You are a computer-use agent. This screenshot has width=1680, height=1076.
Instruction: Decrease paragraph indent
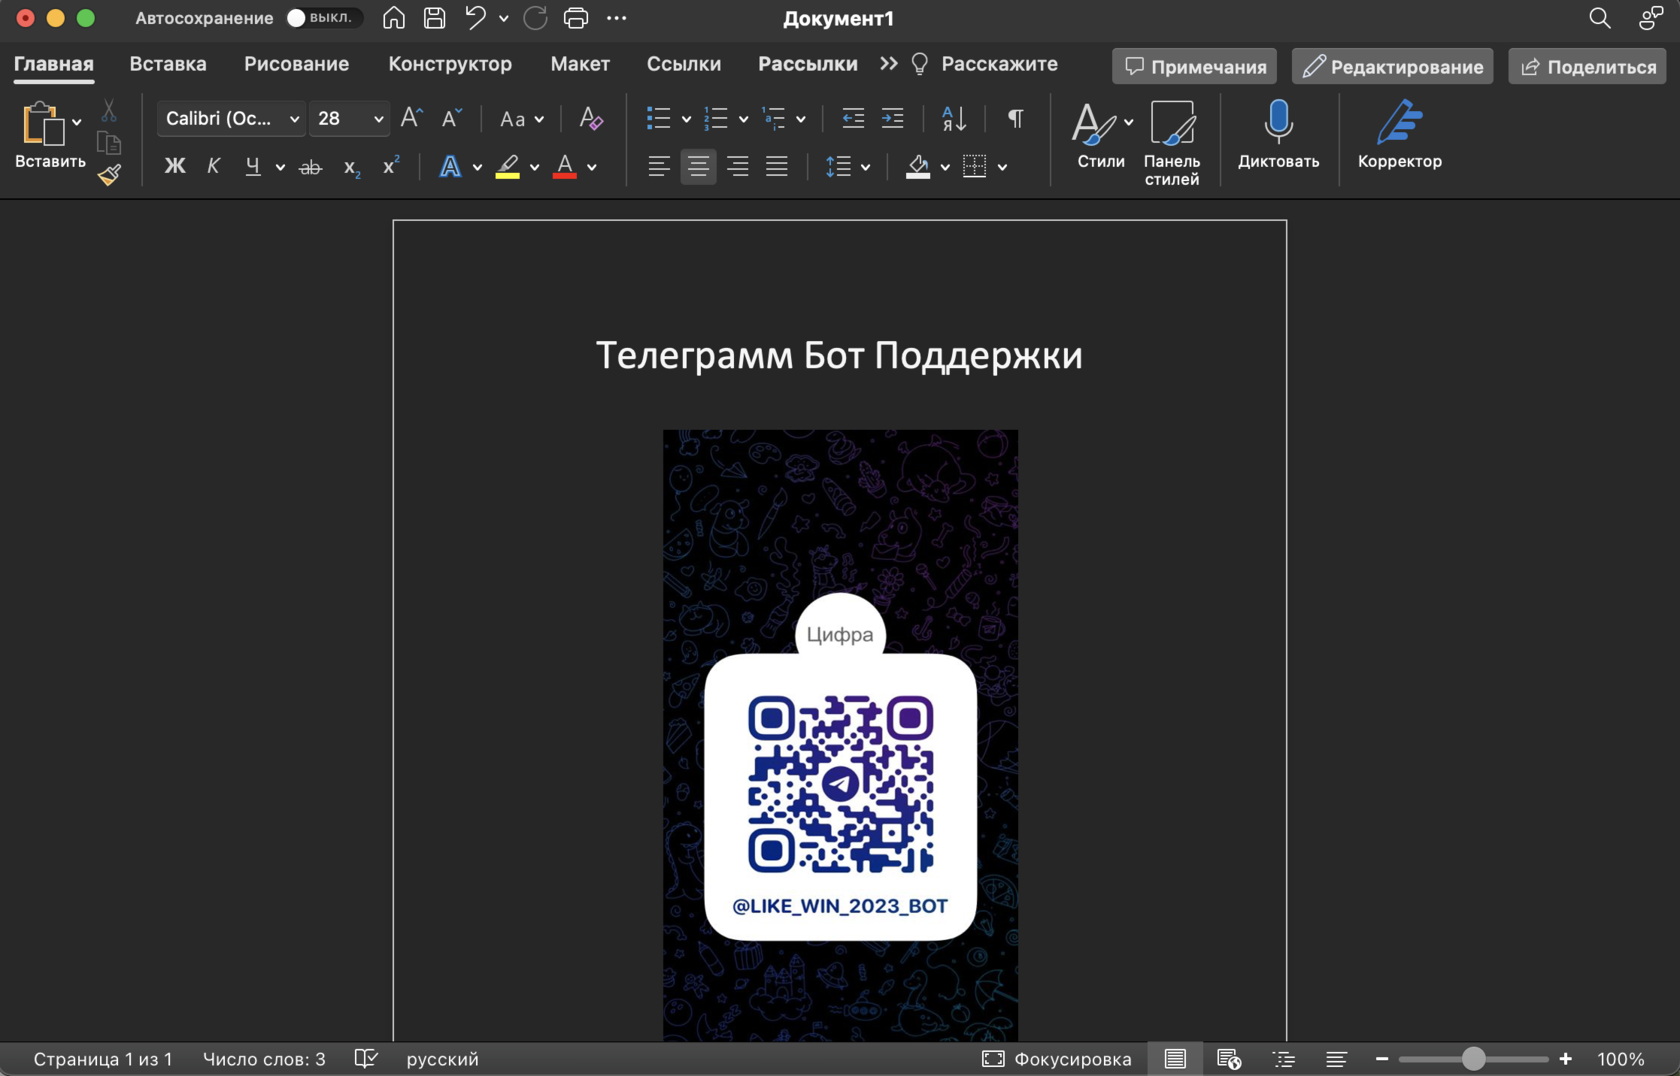click(853, 118)
